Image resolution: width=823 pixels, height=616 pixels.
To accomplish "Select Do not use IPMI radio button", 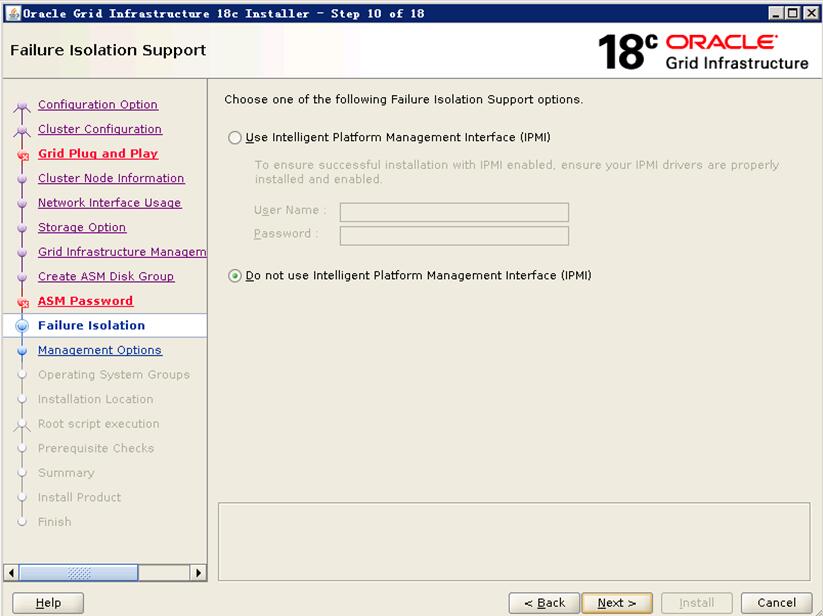I will click(x=235, y=275).
